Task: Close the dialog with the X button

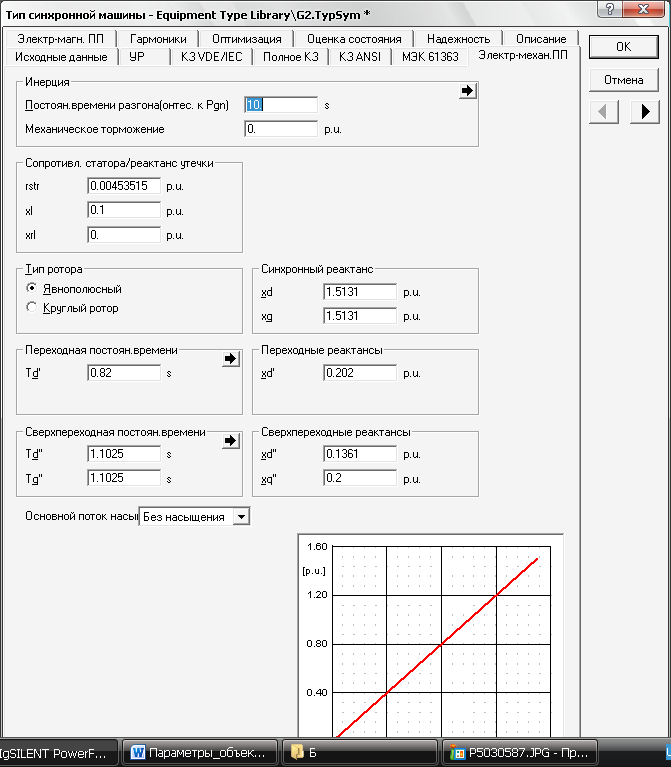Action: (644, 8)
